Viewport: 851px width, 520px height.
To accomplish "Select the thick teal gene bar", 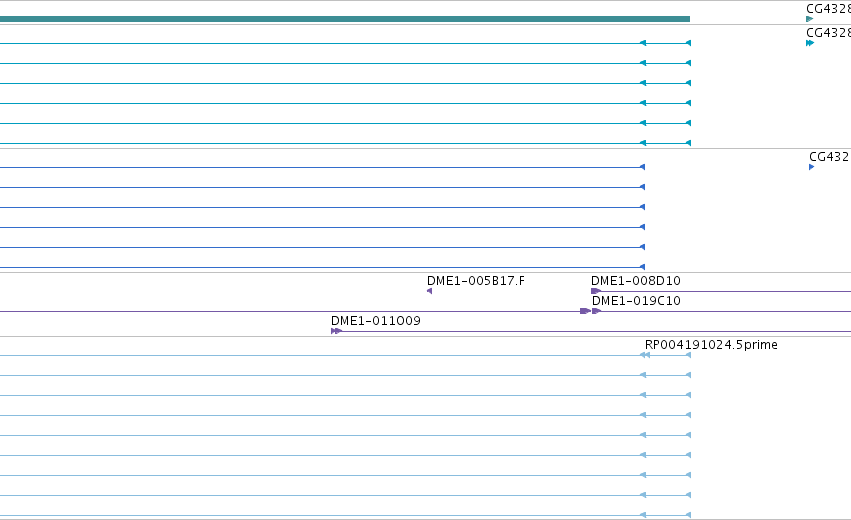I will coord(345,19).
